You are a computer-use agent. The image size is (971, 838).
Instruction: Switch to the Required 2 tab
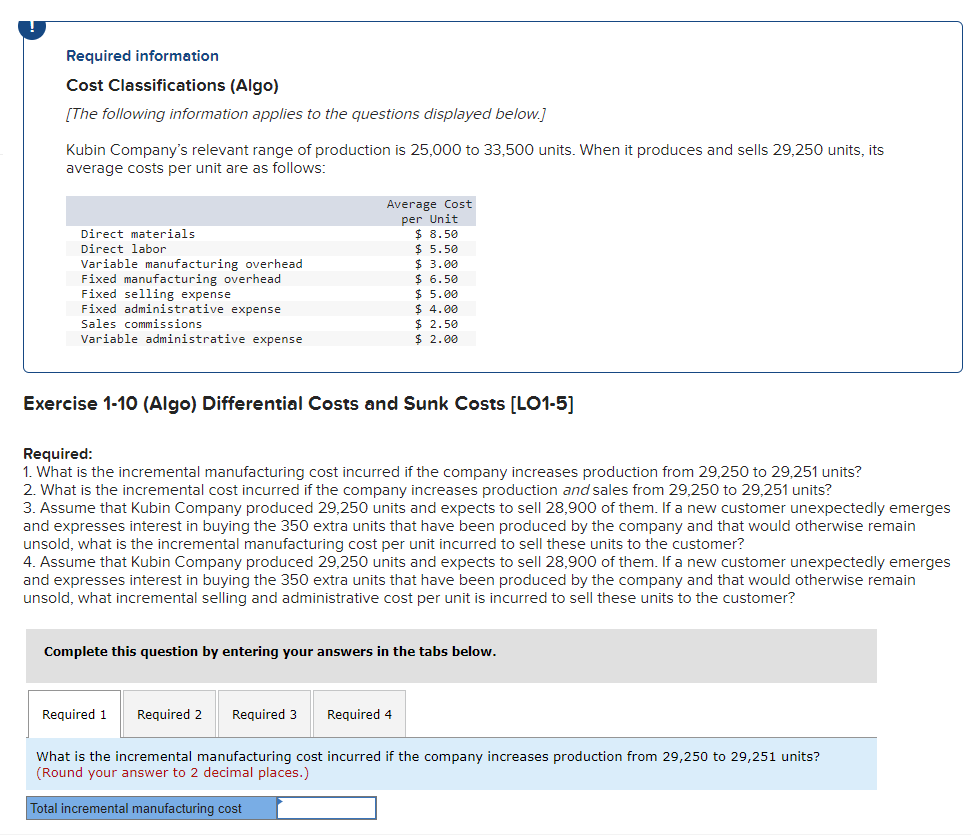click(x=168, y=713)
